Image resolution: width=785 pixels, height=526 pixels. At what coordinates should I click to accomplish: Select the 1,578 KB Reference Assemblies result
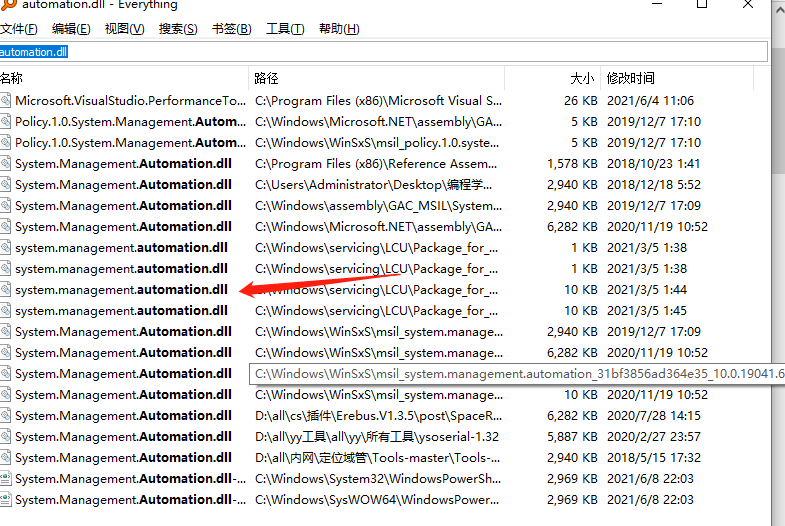click(384, 164)
